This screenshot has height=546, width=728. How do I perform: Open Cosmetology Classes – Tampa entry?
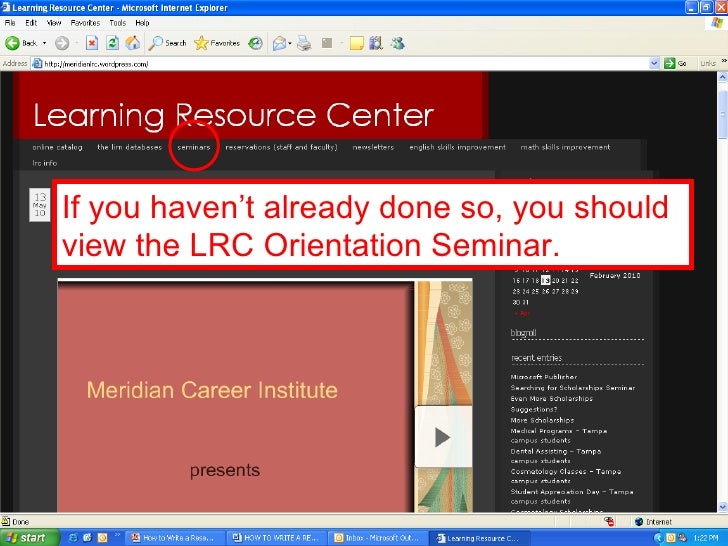566,476
